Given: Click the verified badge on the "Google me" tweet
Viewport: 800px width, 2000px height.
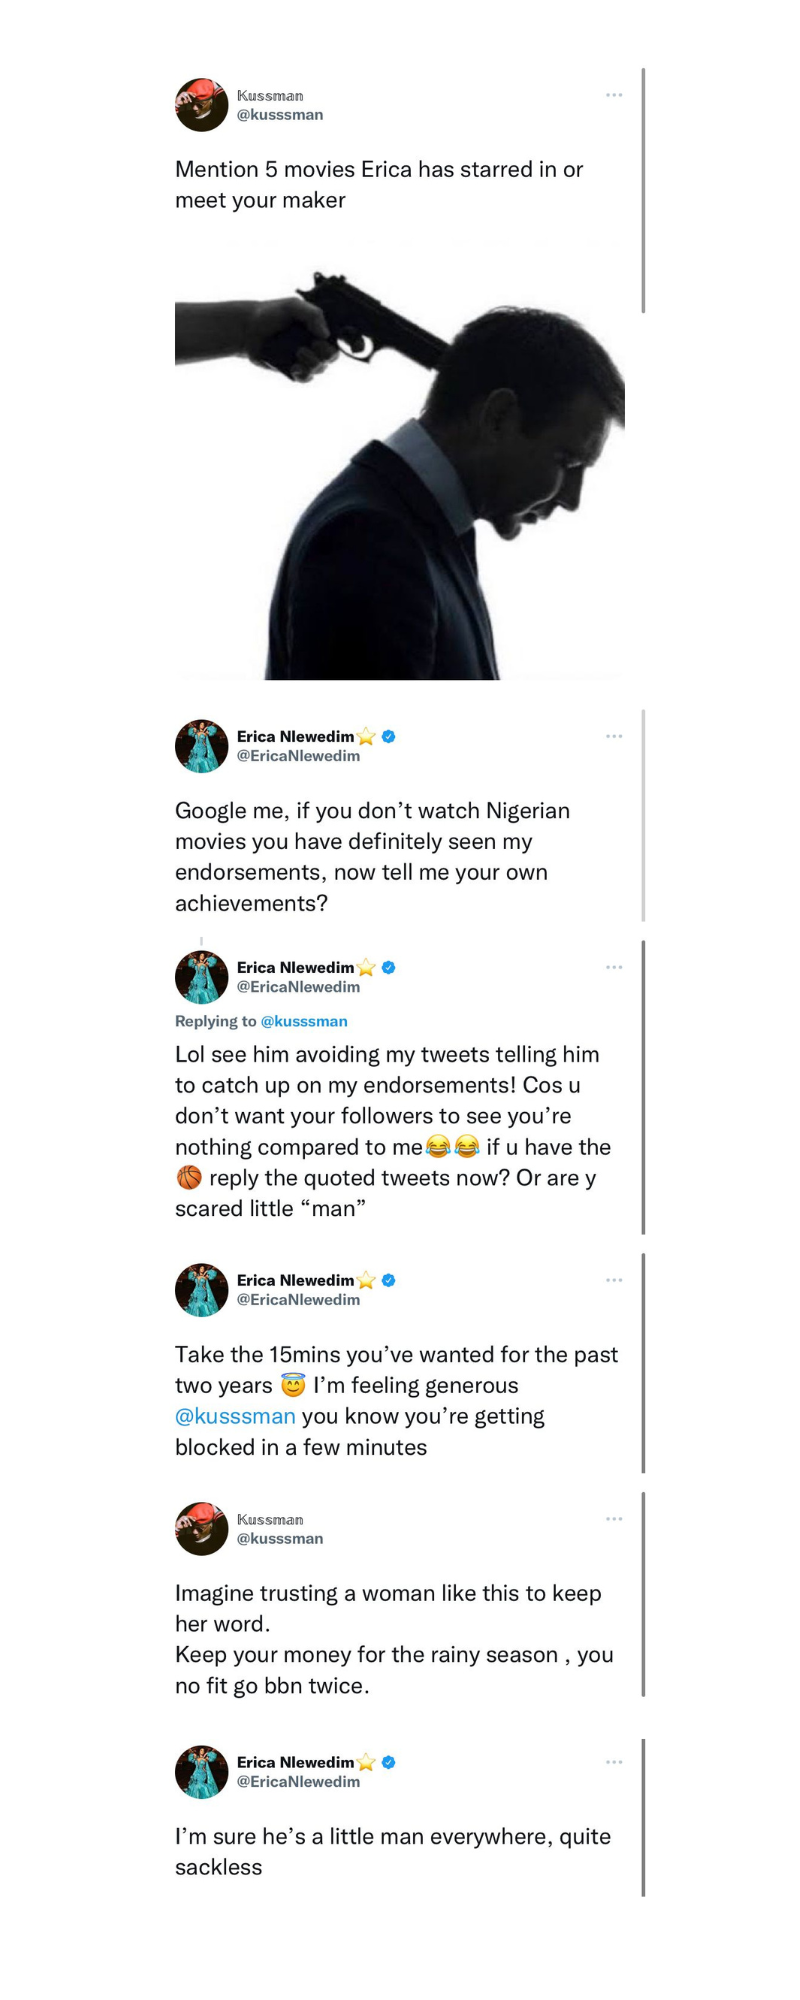Looking at the screenshot, I should click(389, 737).
